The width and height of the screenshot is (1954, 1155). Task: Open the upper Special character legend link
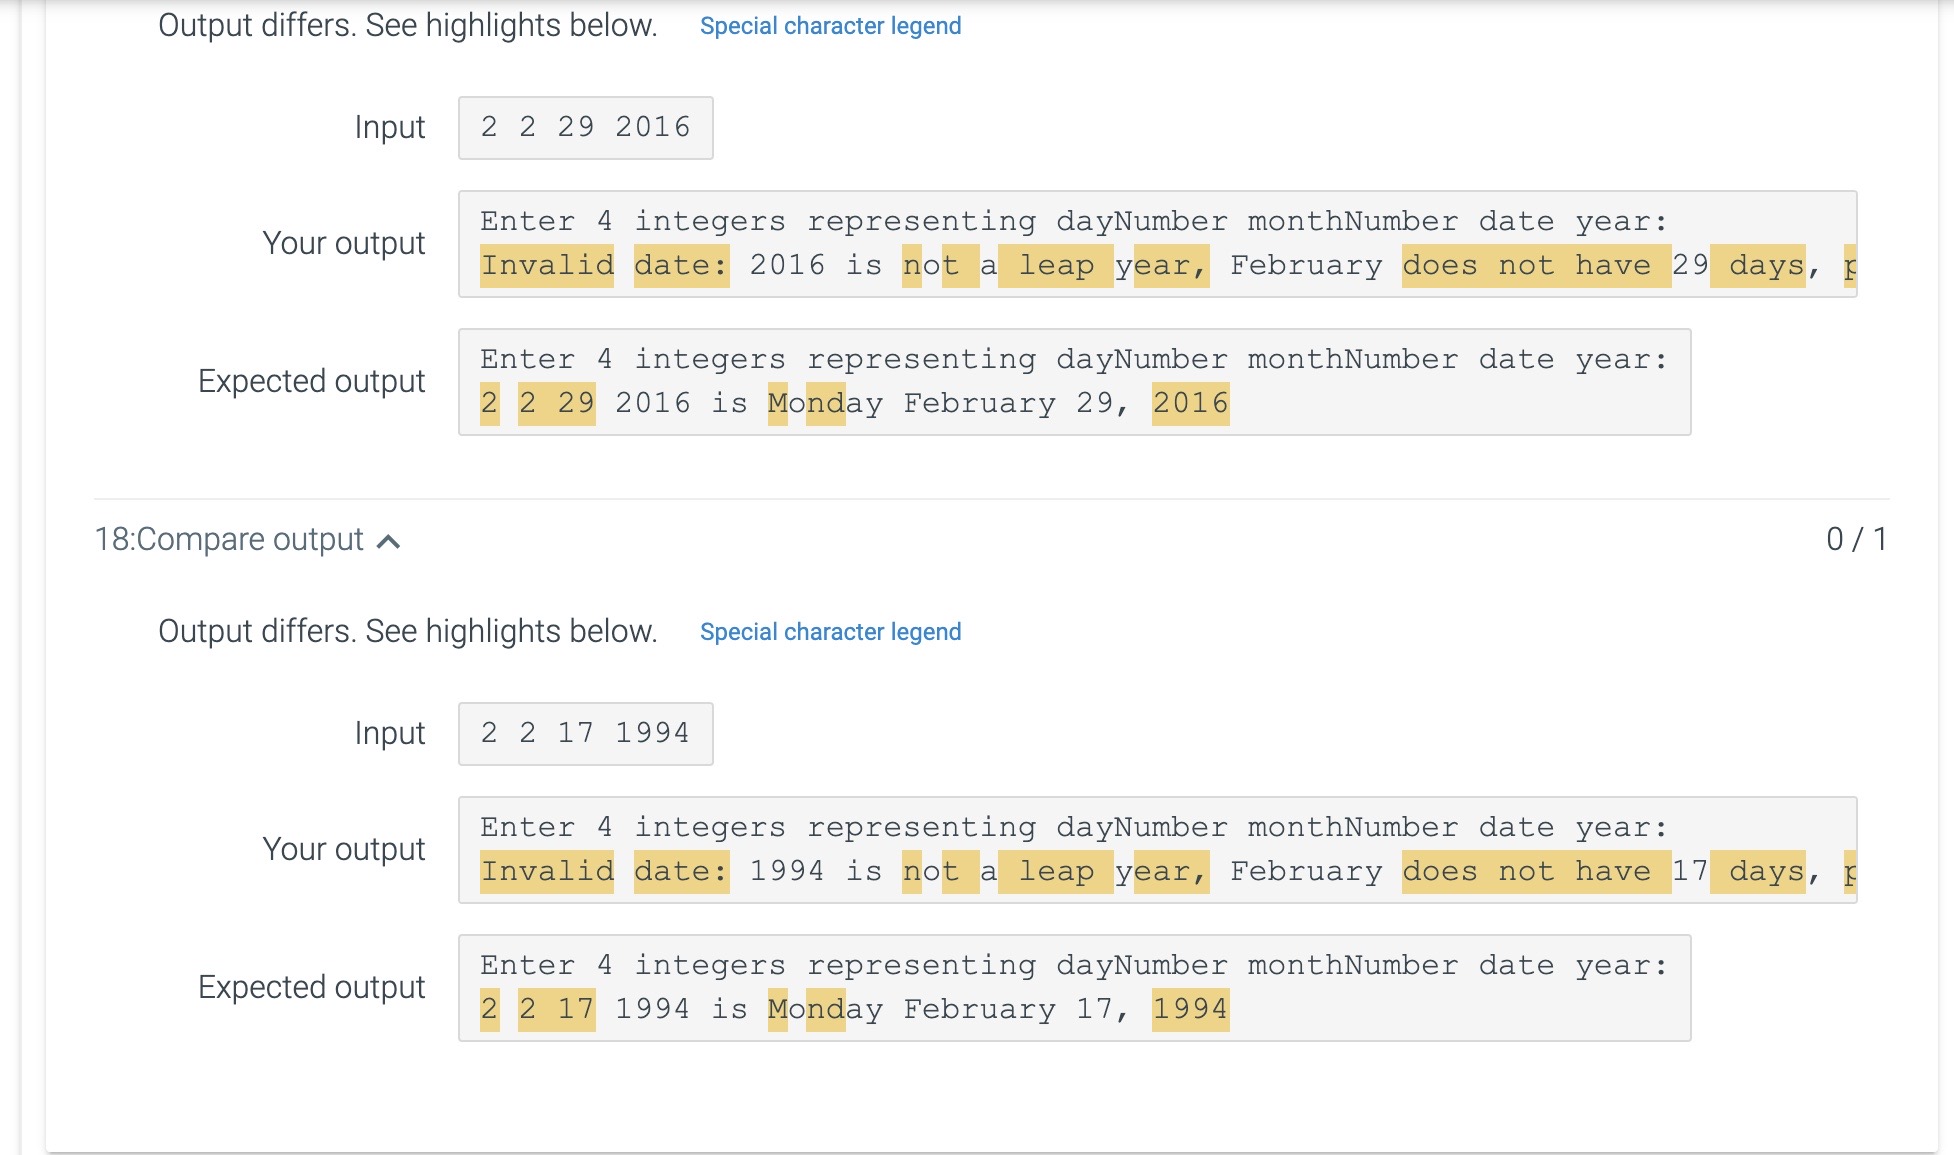830,26
